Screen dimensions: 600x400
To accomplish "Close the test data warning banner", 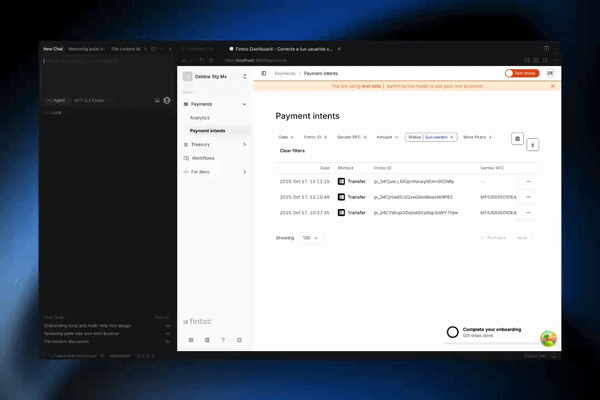I will 553,86.
